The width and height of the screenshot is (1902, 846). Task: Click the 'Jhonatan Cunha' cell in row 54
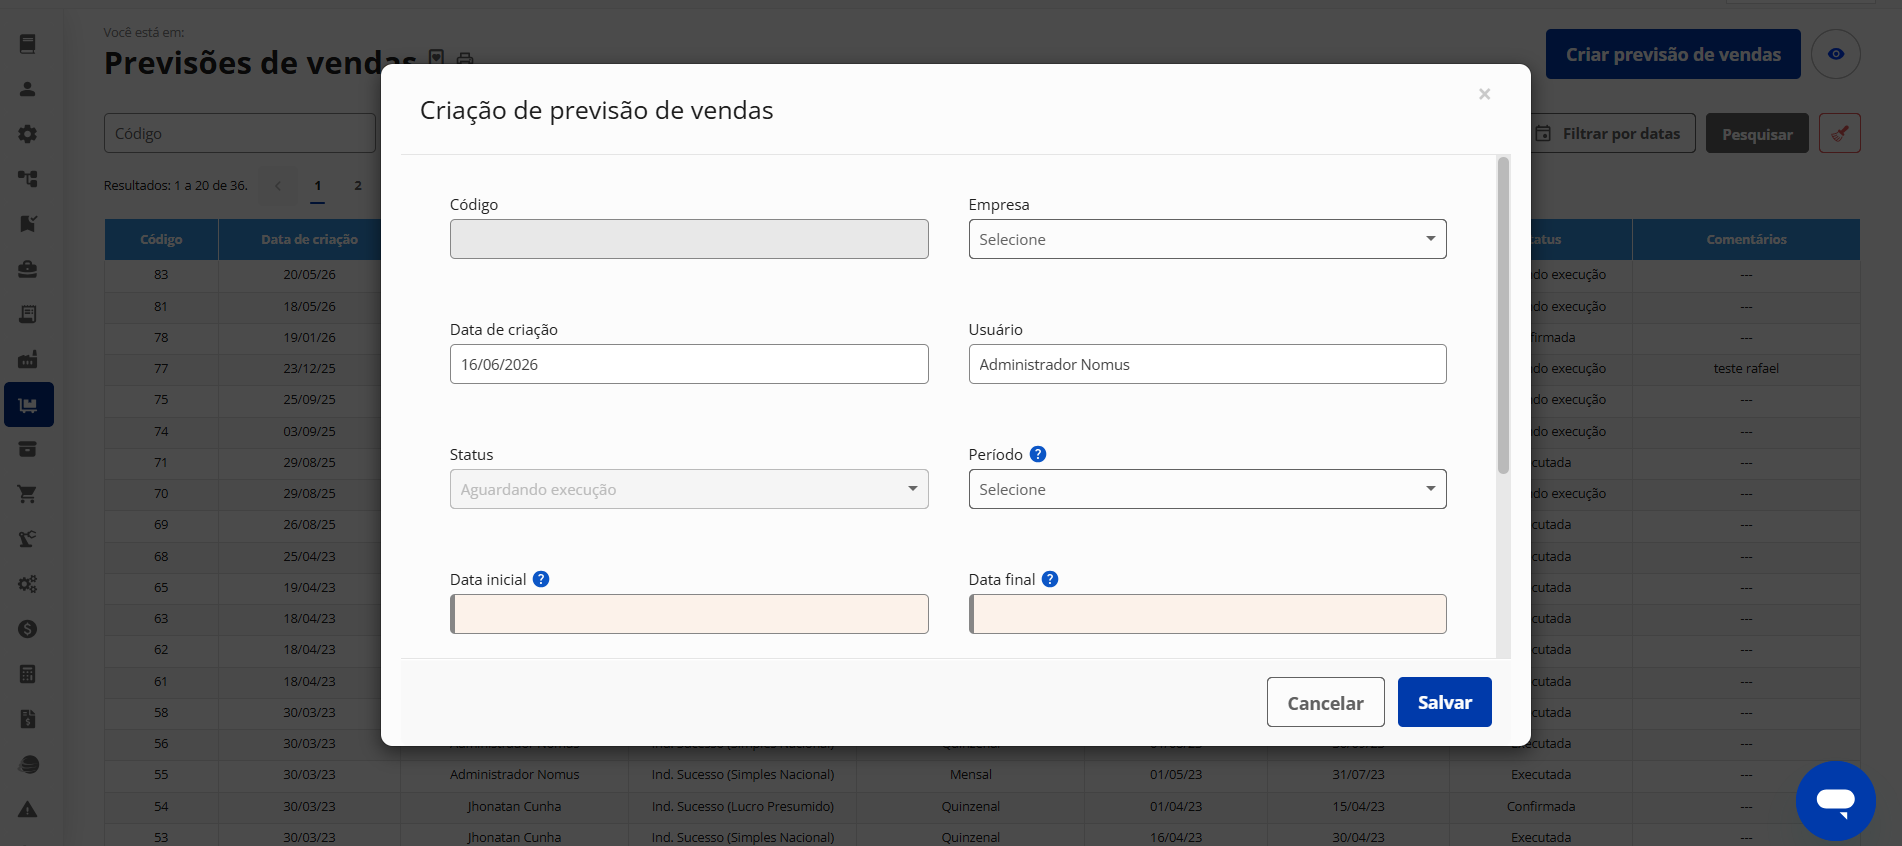pos(514,807)
